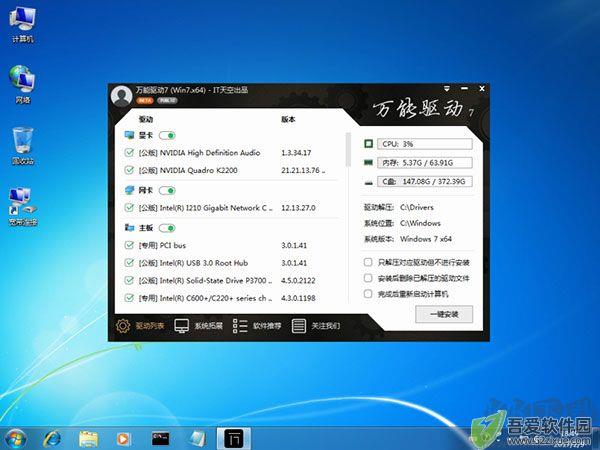
Task: Switch to the 驱动列表 tab
Action: pyautogui.click(x=140, y=326)
